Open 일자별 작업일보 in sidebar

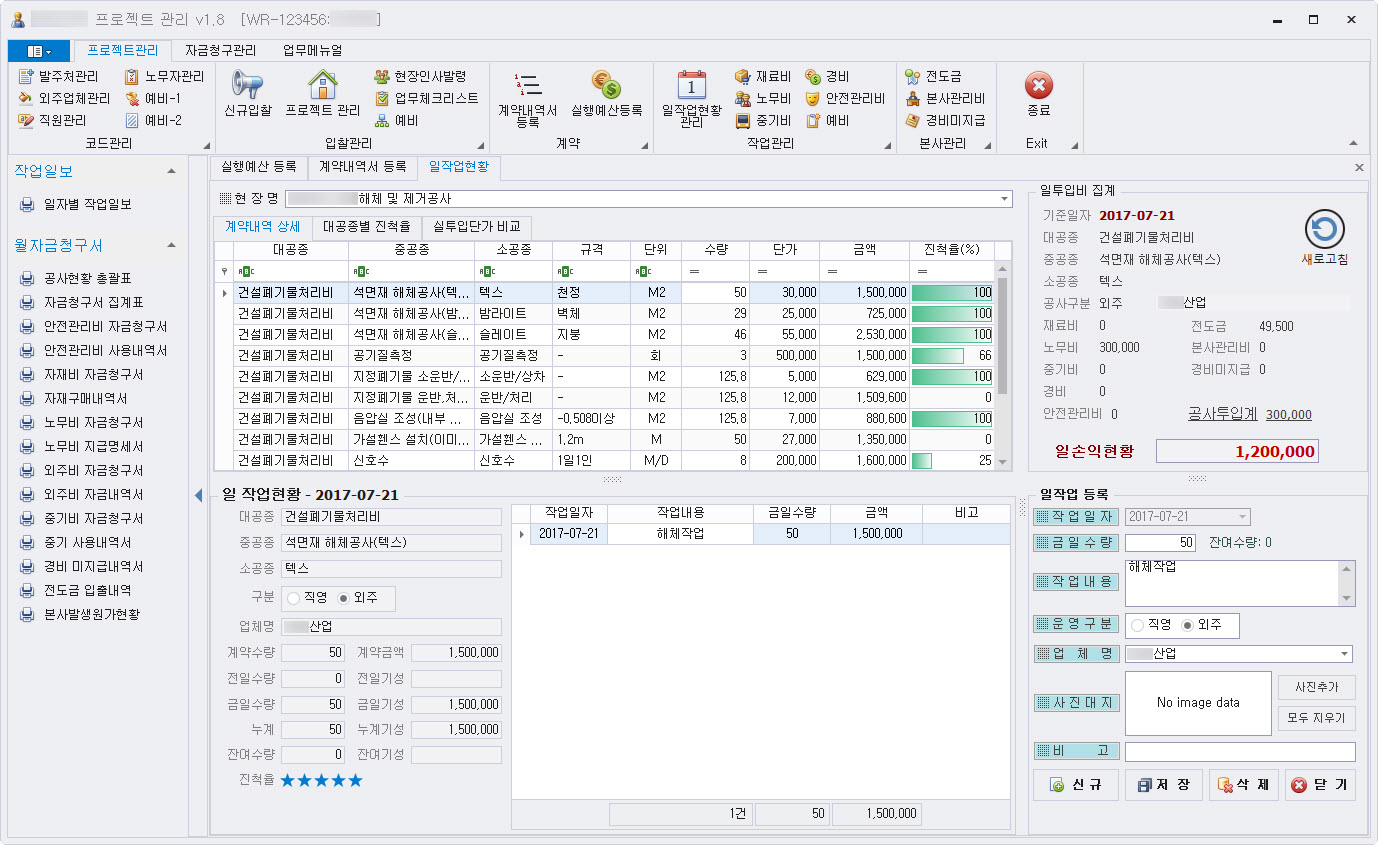[x=87, y=205]
